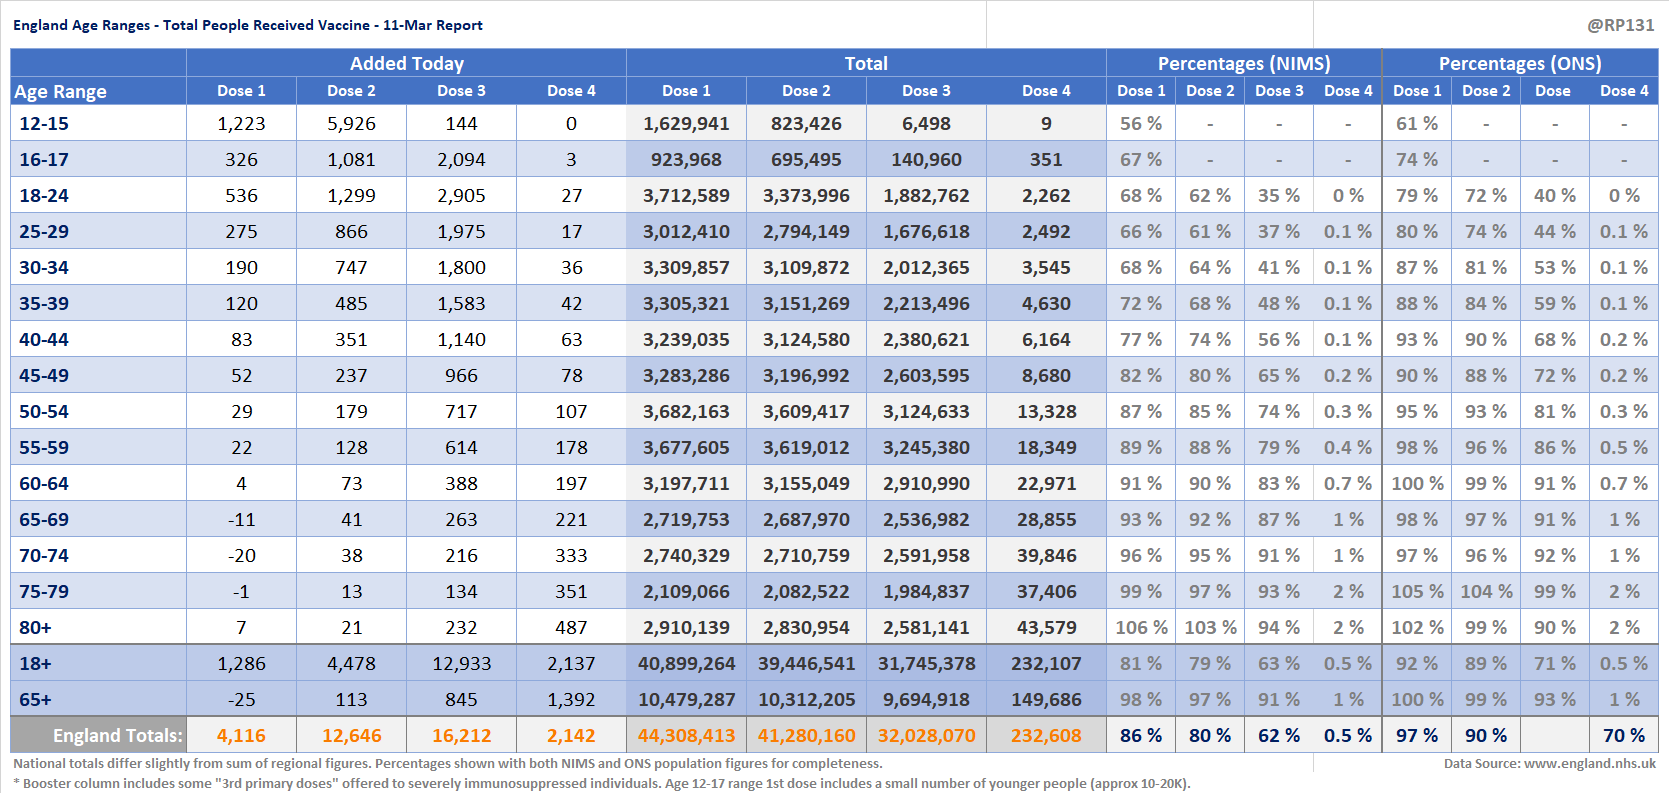
Task: Select the England Totals row label
Action: coord(117,736)
